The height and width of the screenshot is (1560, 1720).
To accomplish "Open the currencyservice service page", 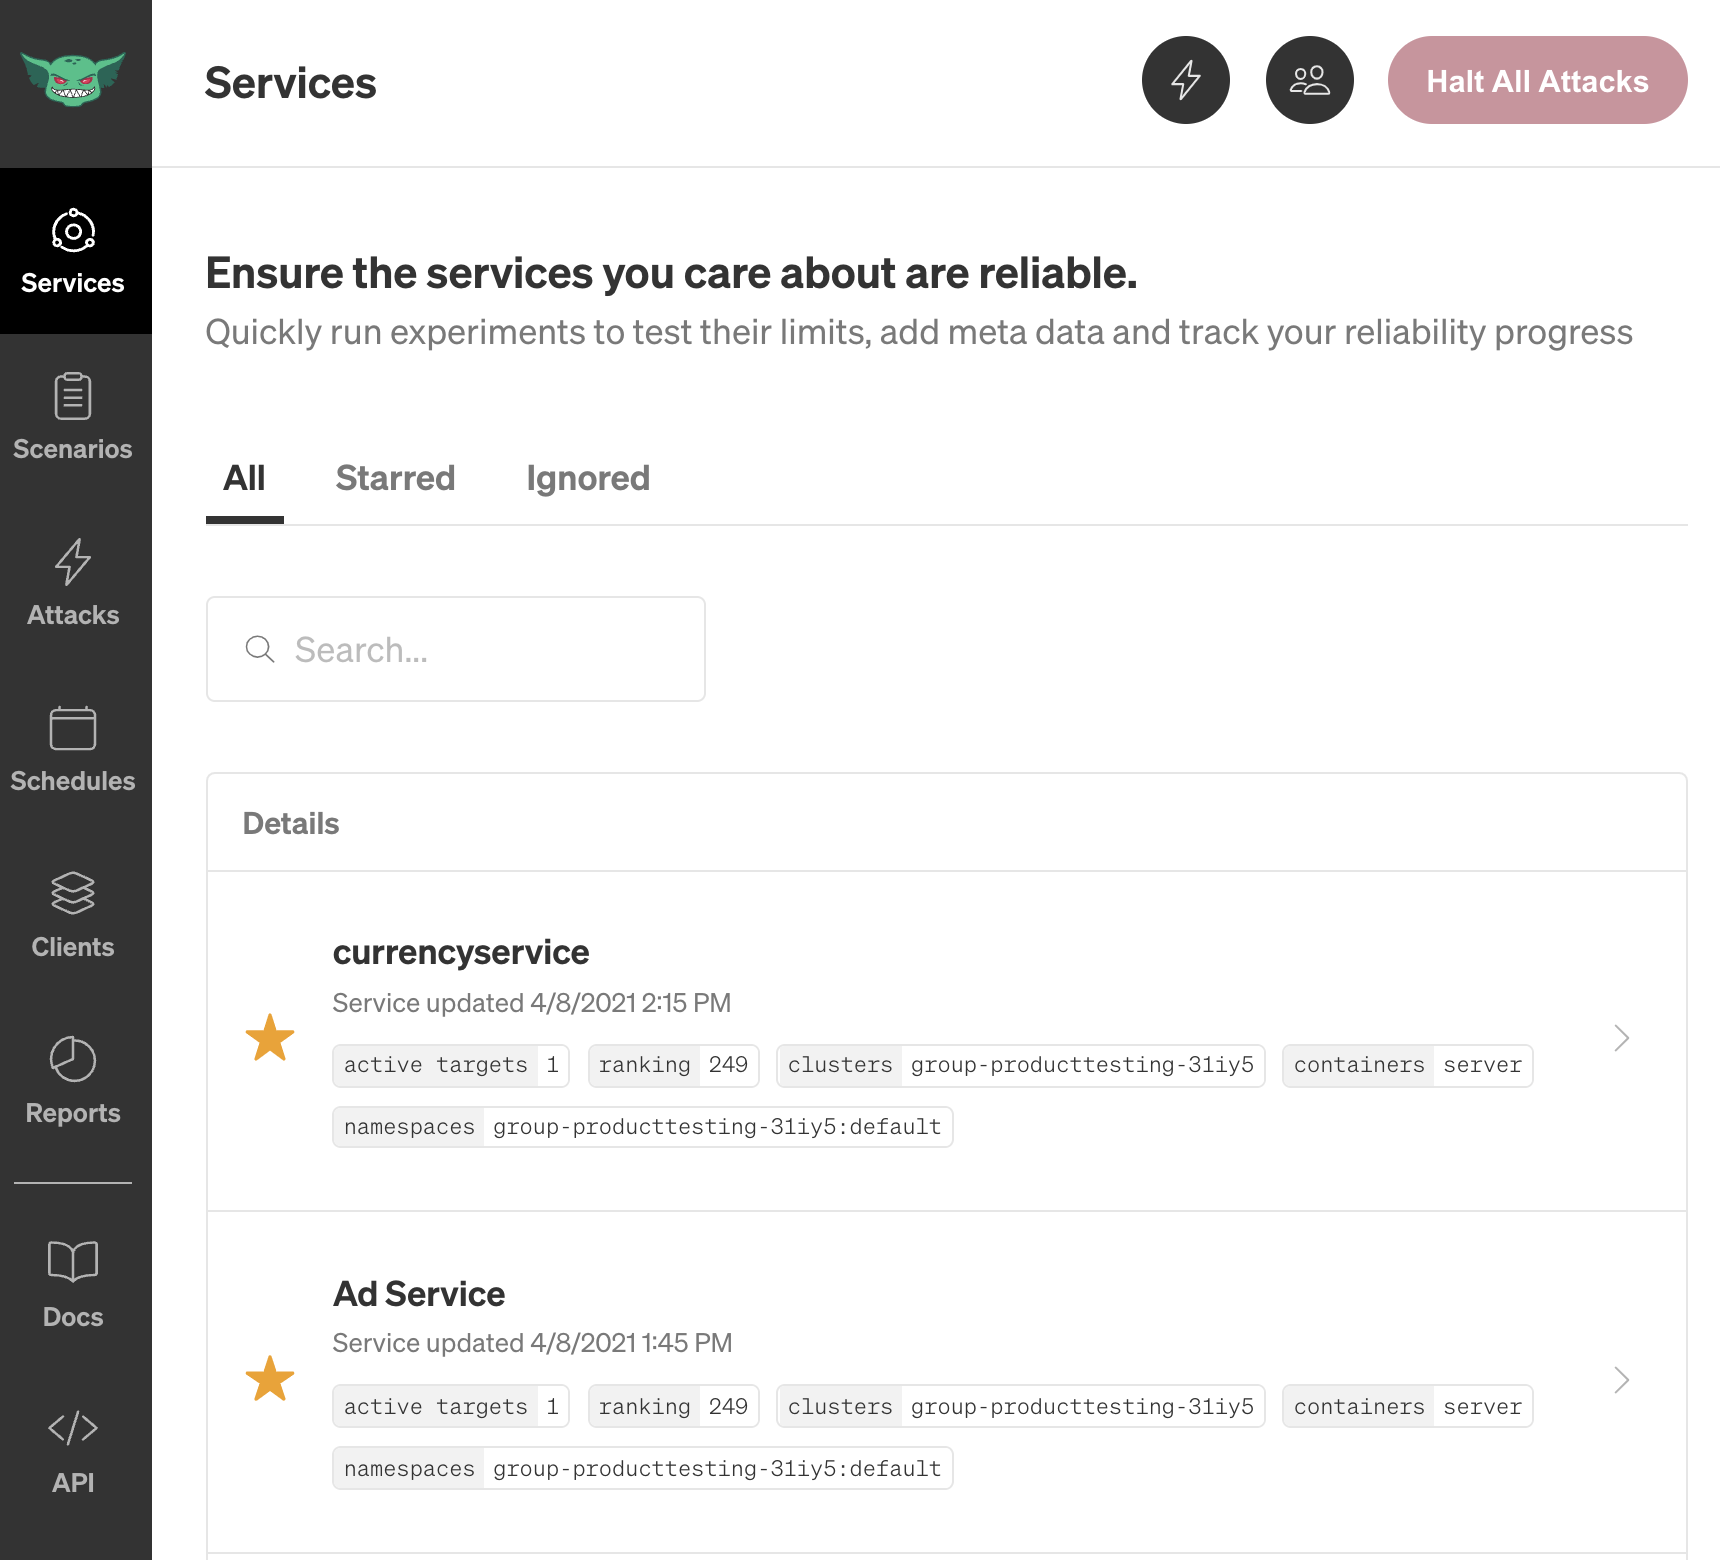I will [x=461, y=951].
